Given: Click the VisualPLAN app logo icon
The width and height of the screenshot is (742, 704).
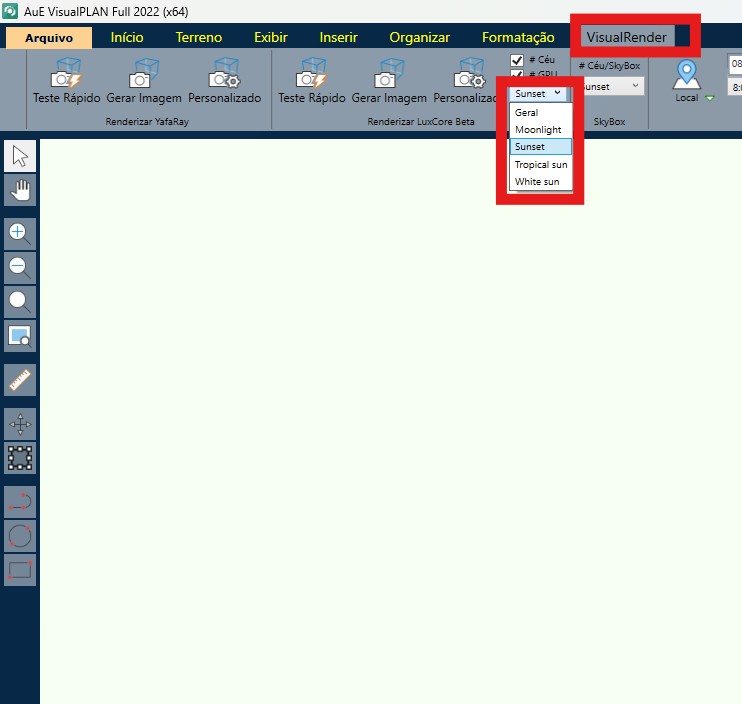Looking at the screenshot, I should (x=10, y=11).
